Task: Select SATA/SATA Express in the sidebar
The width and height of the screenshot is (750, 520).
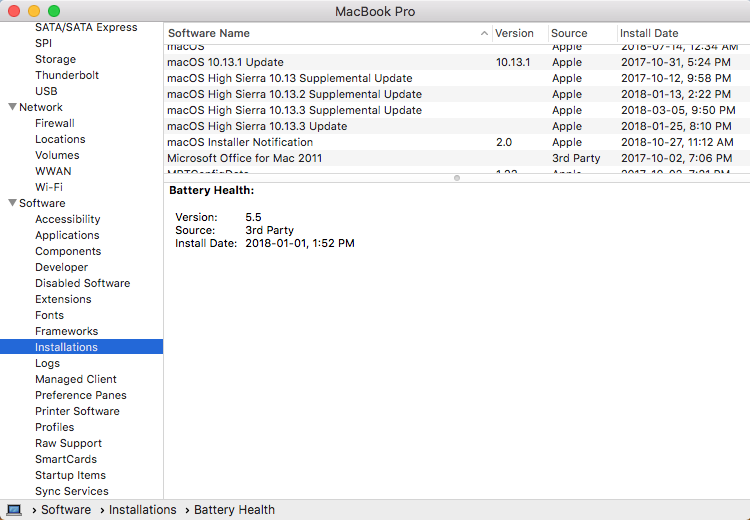Action: [86, 27]
